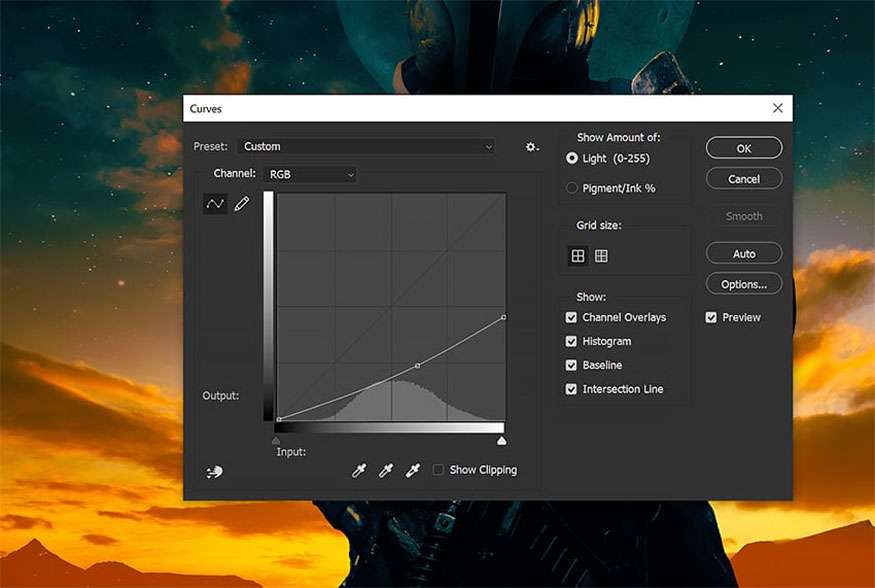
Task: Pick the black point eyedropper
Action: click(359, 470)
